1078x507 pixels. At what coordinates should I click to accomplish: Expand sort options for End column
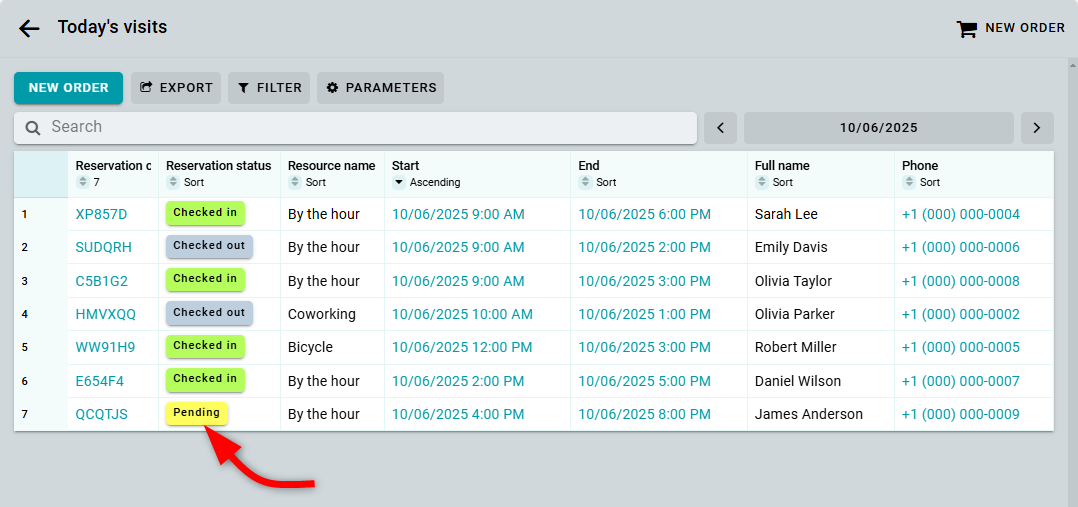click(x=585, y=183)
